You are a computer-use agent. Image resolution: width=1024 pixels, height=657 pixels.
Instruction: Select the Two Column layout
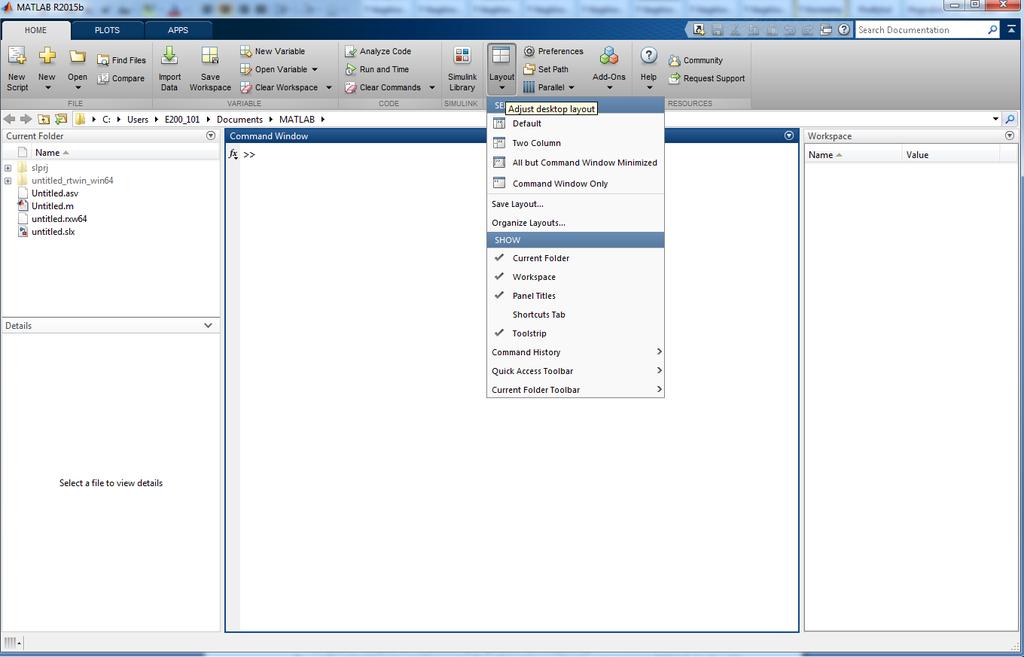575,143
